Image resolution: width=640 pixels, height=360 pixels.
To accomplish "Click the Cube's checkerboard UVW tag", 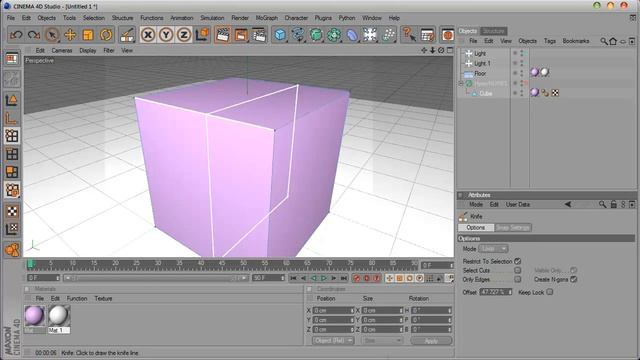I will pyautogui.click(x=555, y=93).
